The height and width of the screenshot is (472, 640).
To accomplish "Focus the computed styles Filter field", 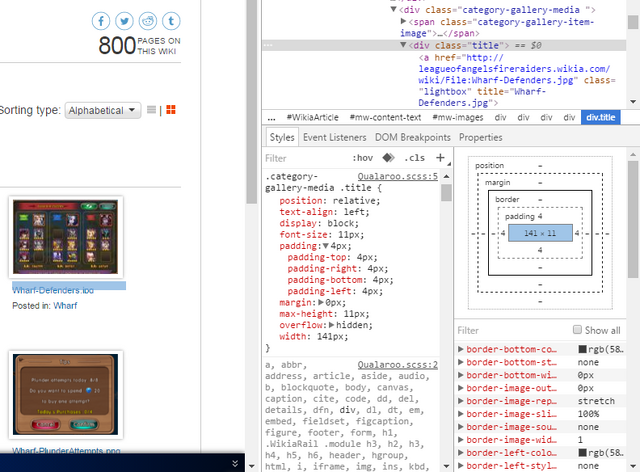I will point(512,330).
